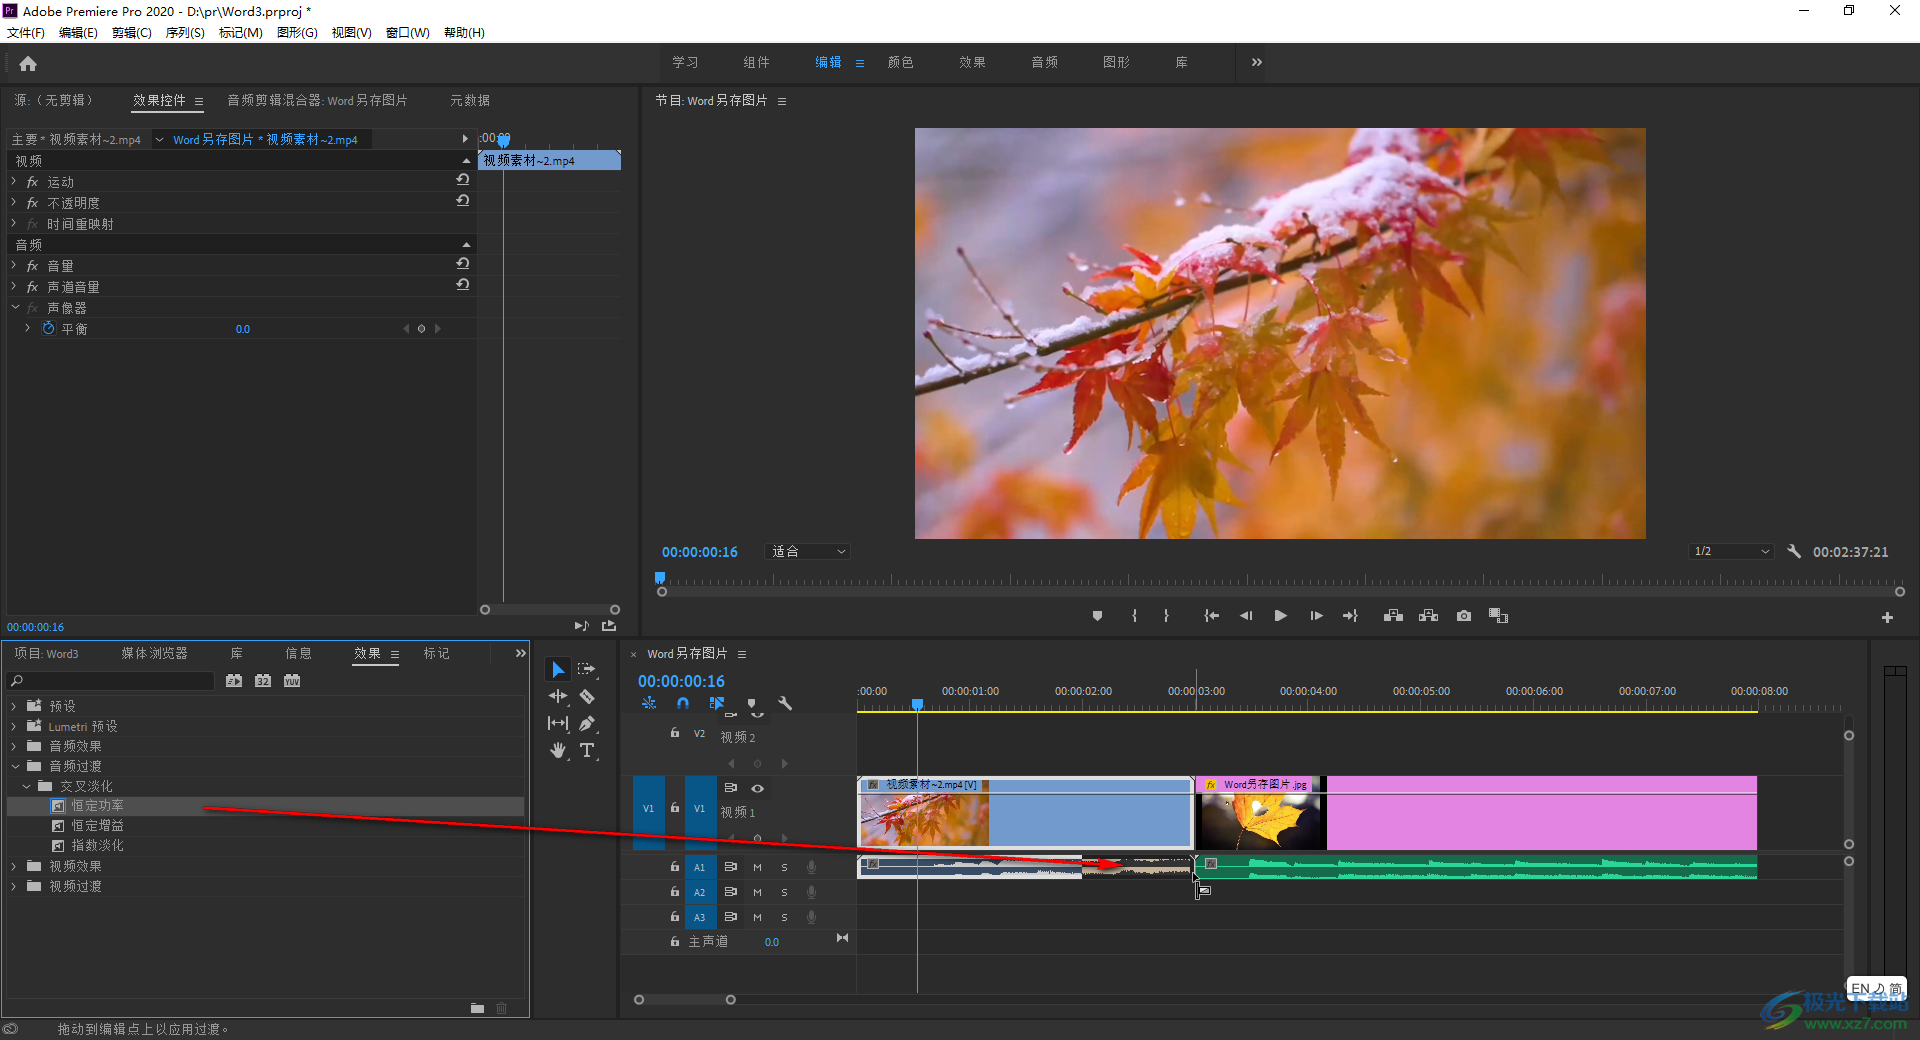Add marker in timeline panel
This screenshot has width=1920, height=1040.
tap(752, 703)
